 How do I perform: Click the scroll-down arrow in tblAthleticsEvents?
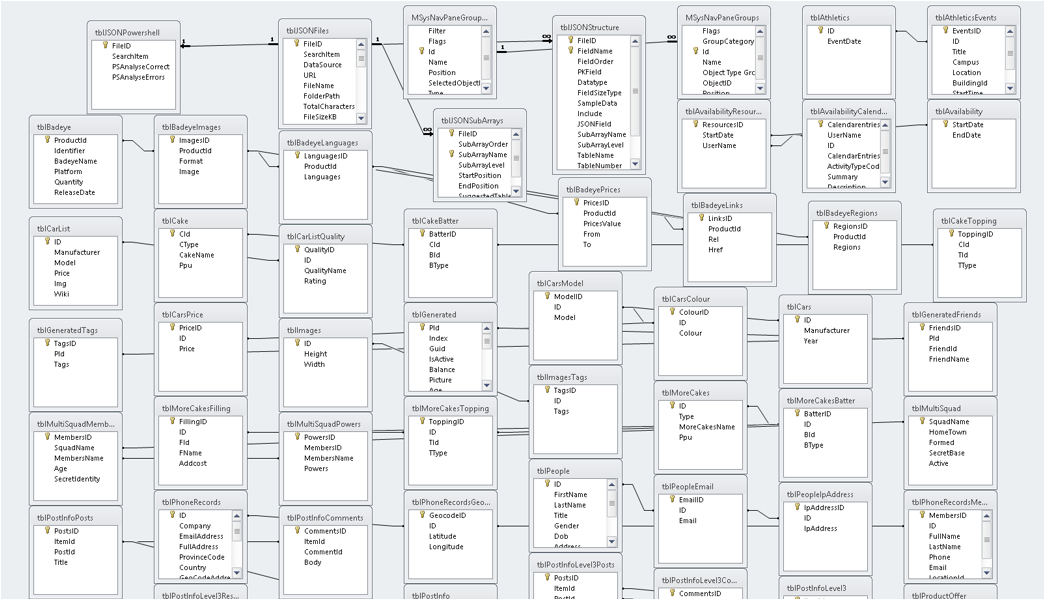point(1010,88)
